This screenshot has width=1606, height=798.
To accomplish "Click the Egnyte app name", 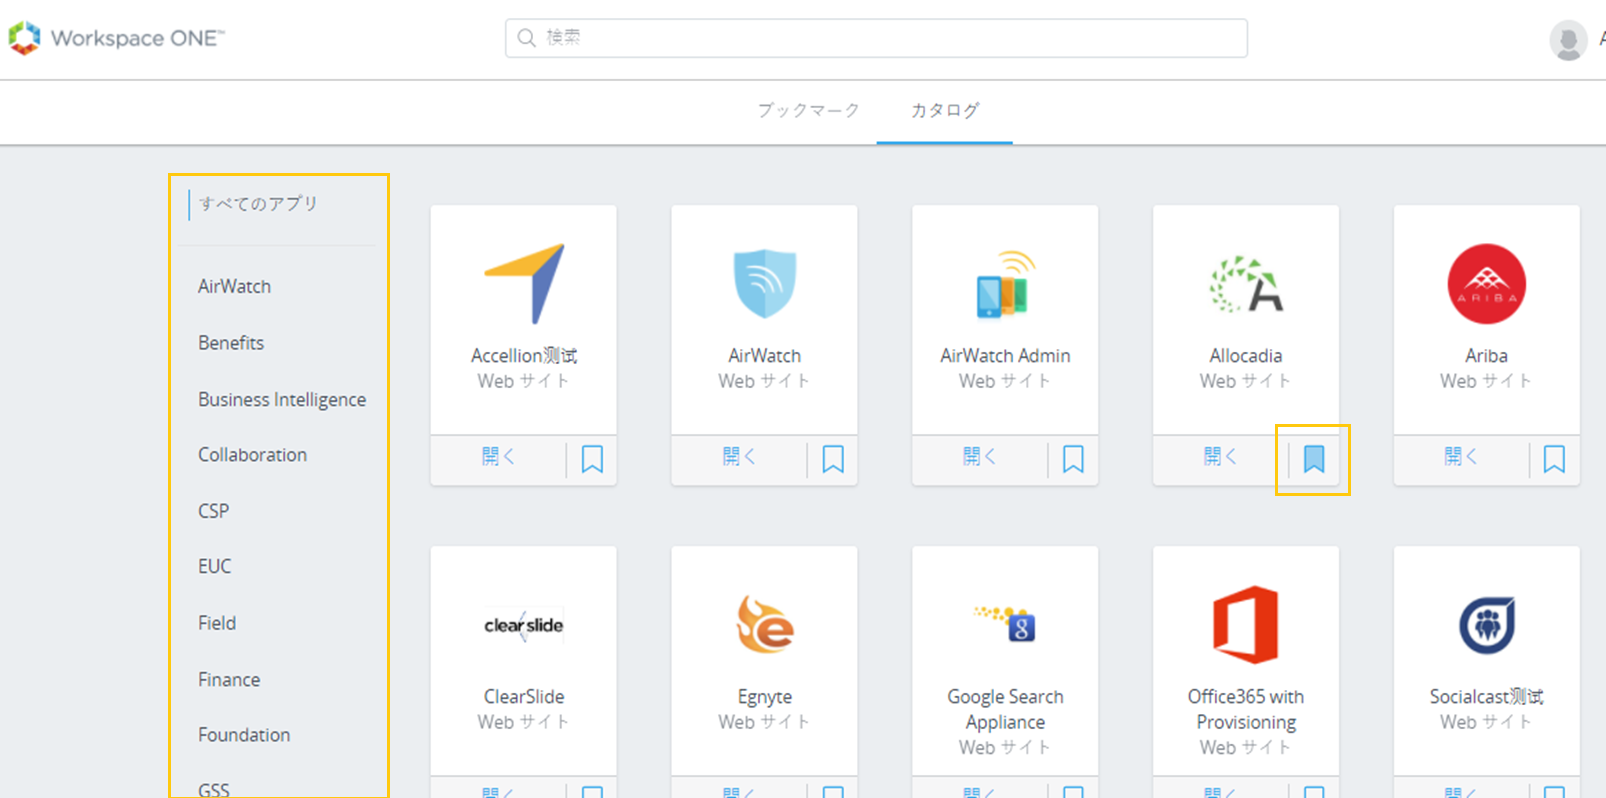I will click(x=765, y=697).
